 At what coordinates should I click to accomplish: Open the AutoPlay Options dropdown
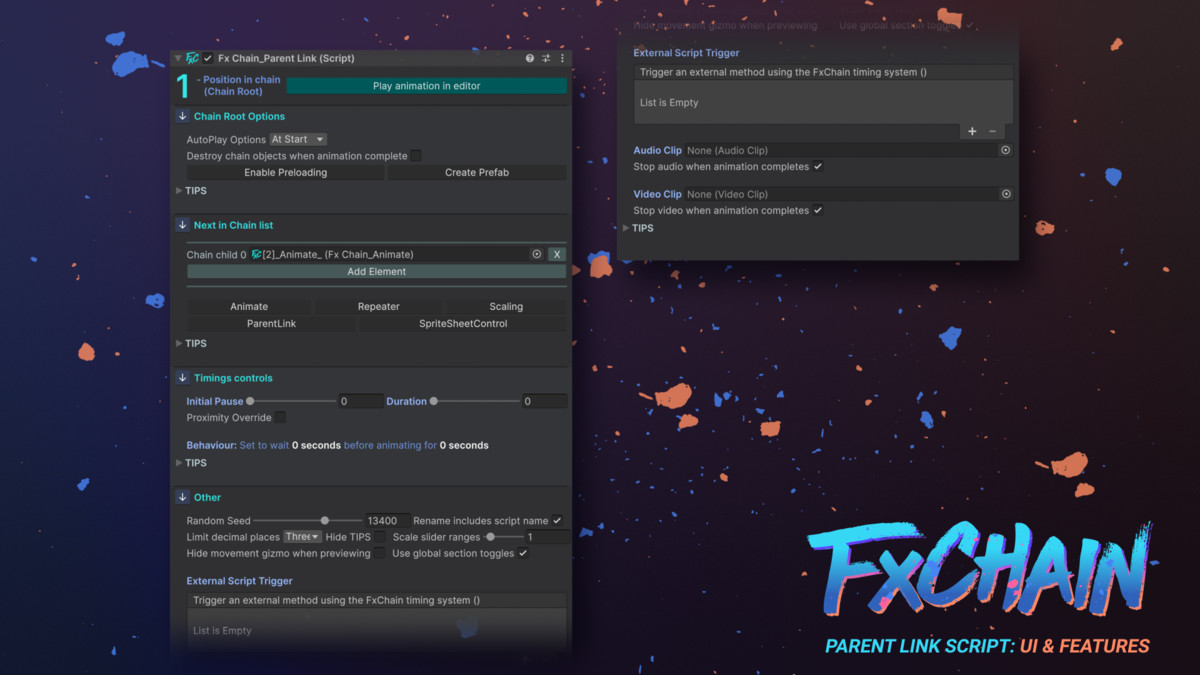point(298,139)
